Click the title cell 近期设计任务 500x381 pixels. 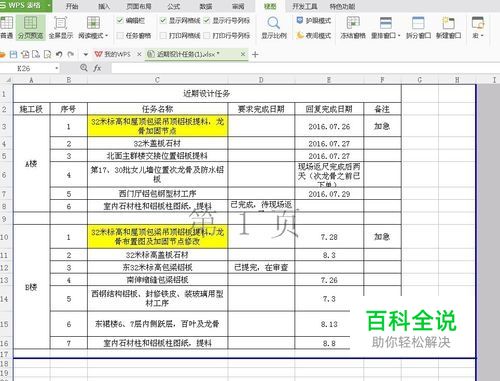(x=207, y=94)
